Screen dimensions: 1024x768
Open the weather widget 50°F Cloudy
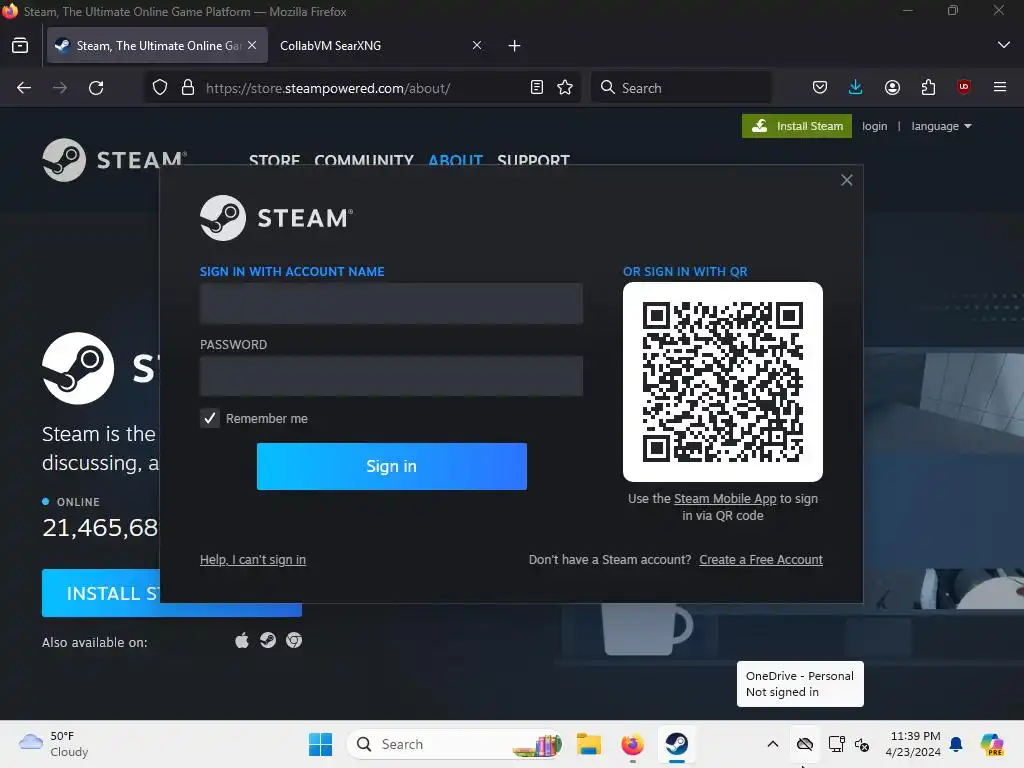(x=52, y=744)
